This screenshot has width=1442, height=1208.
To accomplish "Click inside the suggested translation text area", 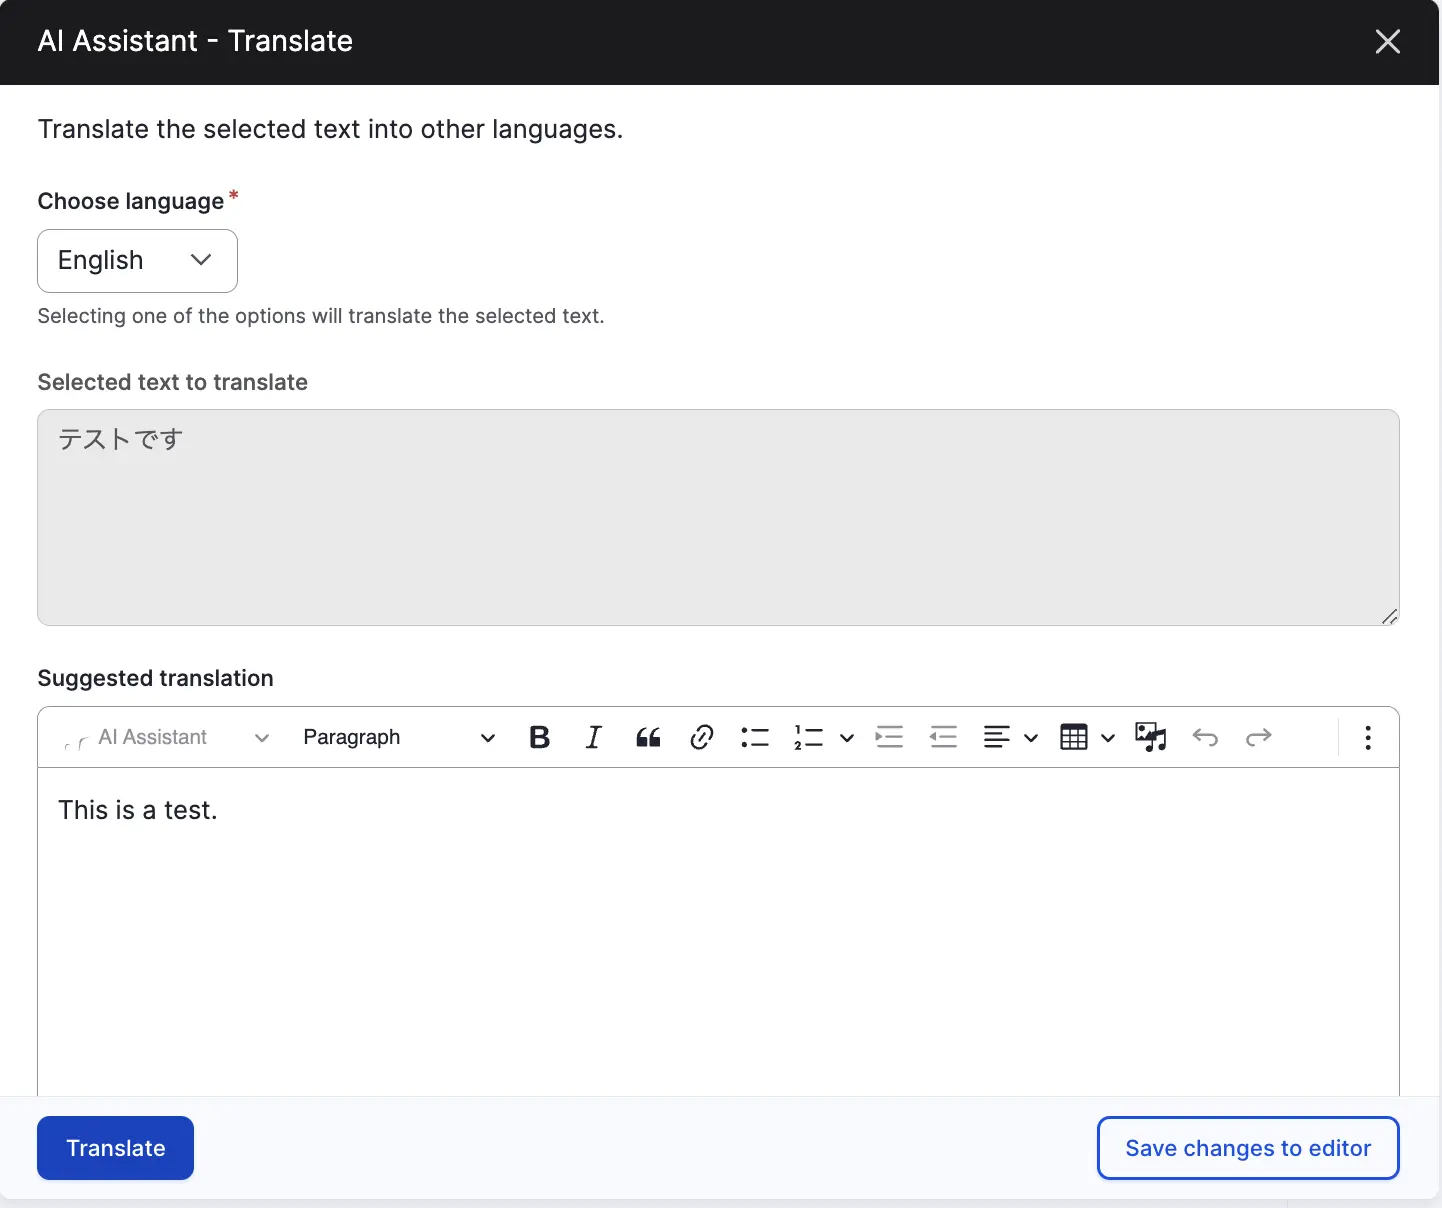I will tap(718, 930).
